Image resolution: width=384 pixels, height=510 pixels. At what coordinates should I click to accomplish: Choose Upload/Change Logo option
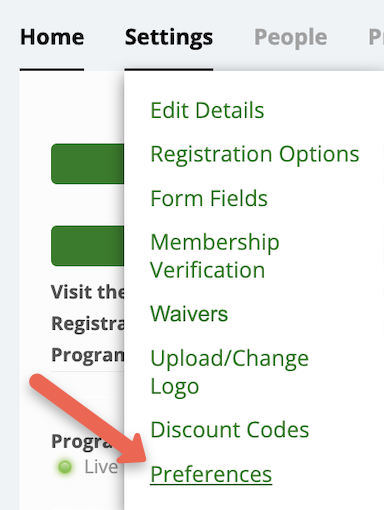click(229, 372)
